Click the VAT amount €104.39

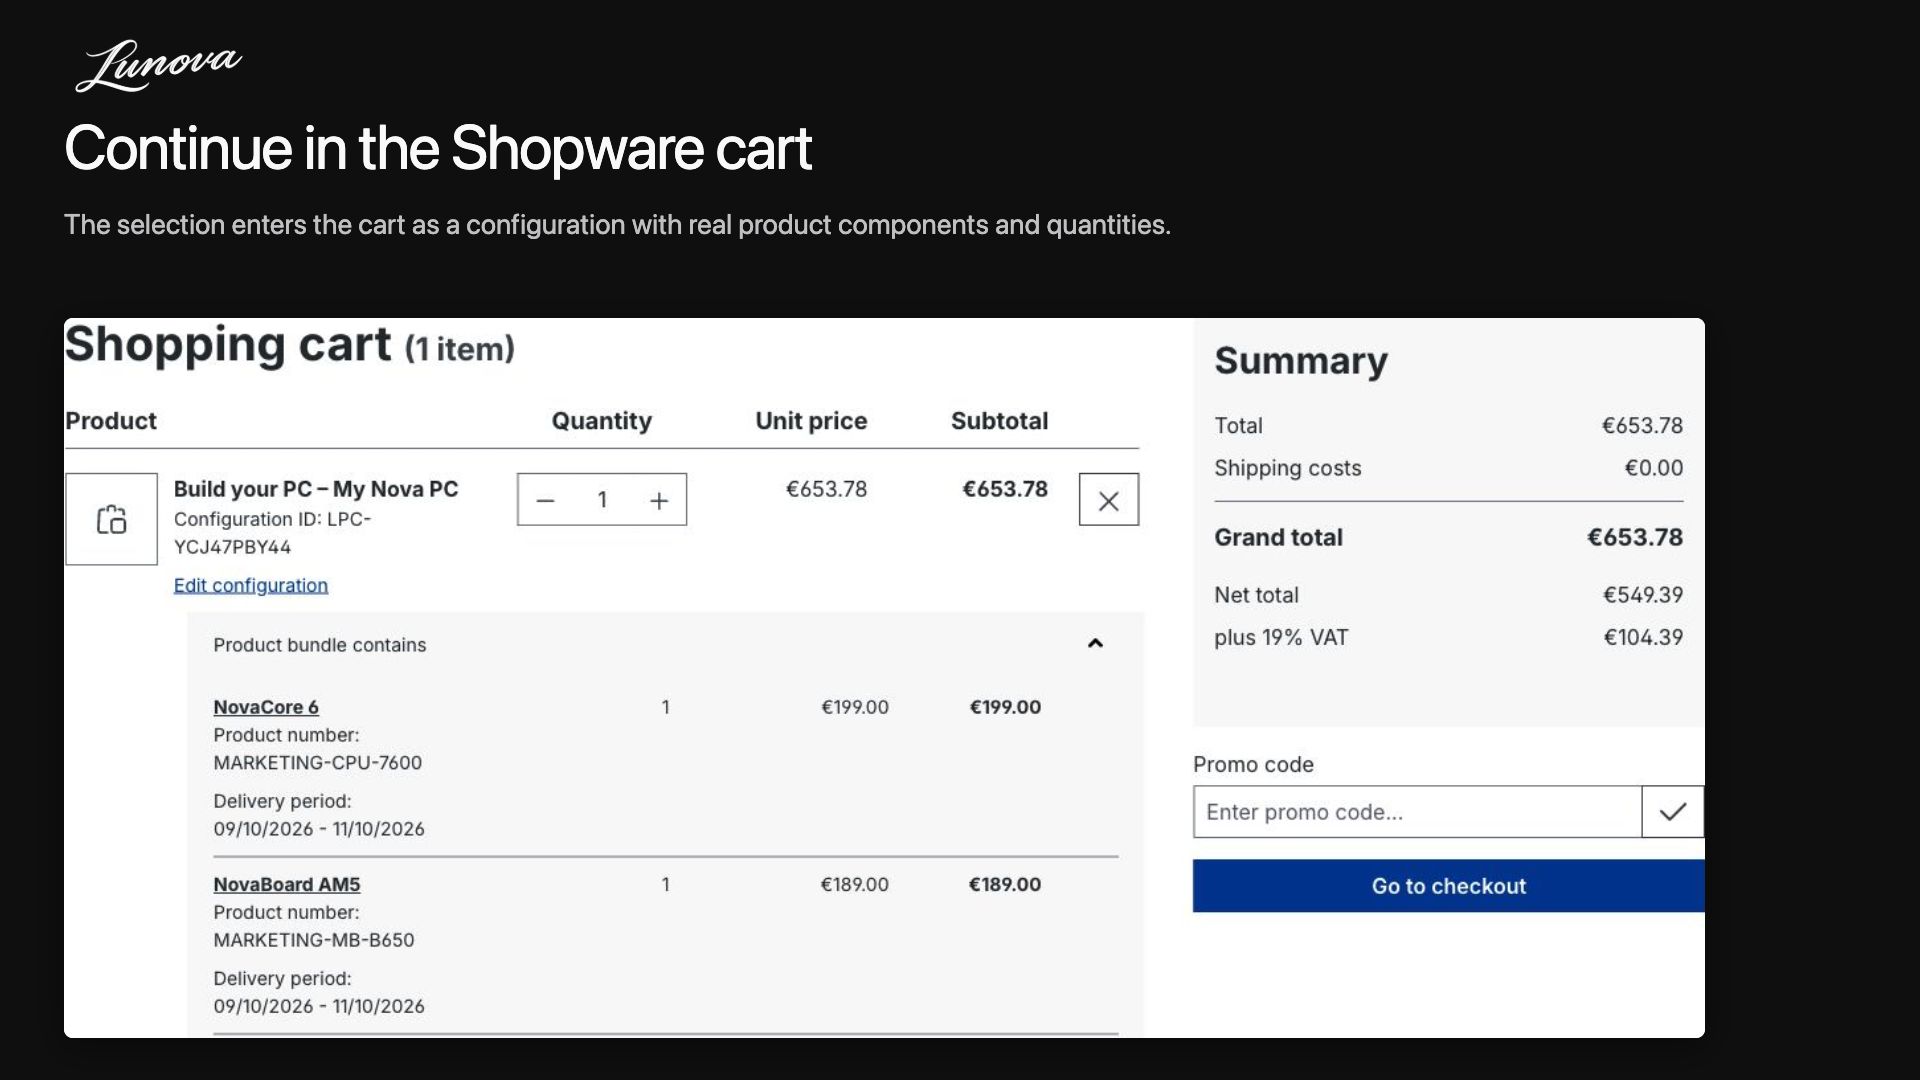[x=1643, y=637]
